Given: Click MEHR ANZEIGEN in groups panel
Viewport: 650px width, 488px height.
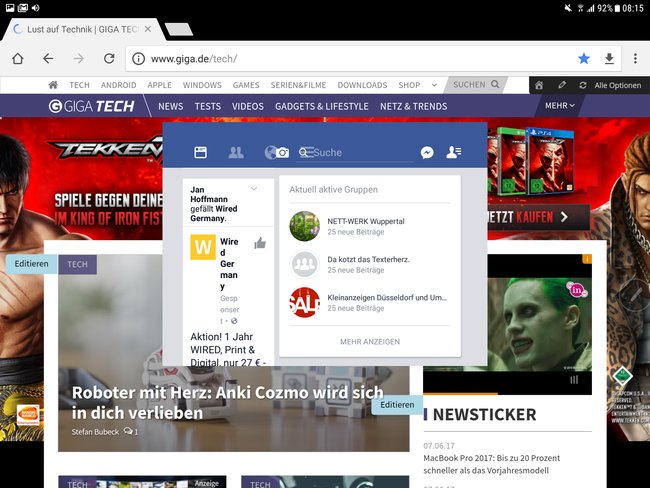Looking at the screenshot, I should pos(370,342).
